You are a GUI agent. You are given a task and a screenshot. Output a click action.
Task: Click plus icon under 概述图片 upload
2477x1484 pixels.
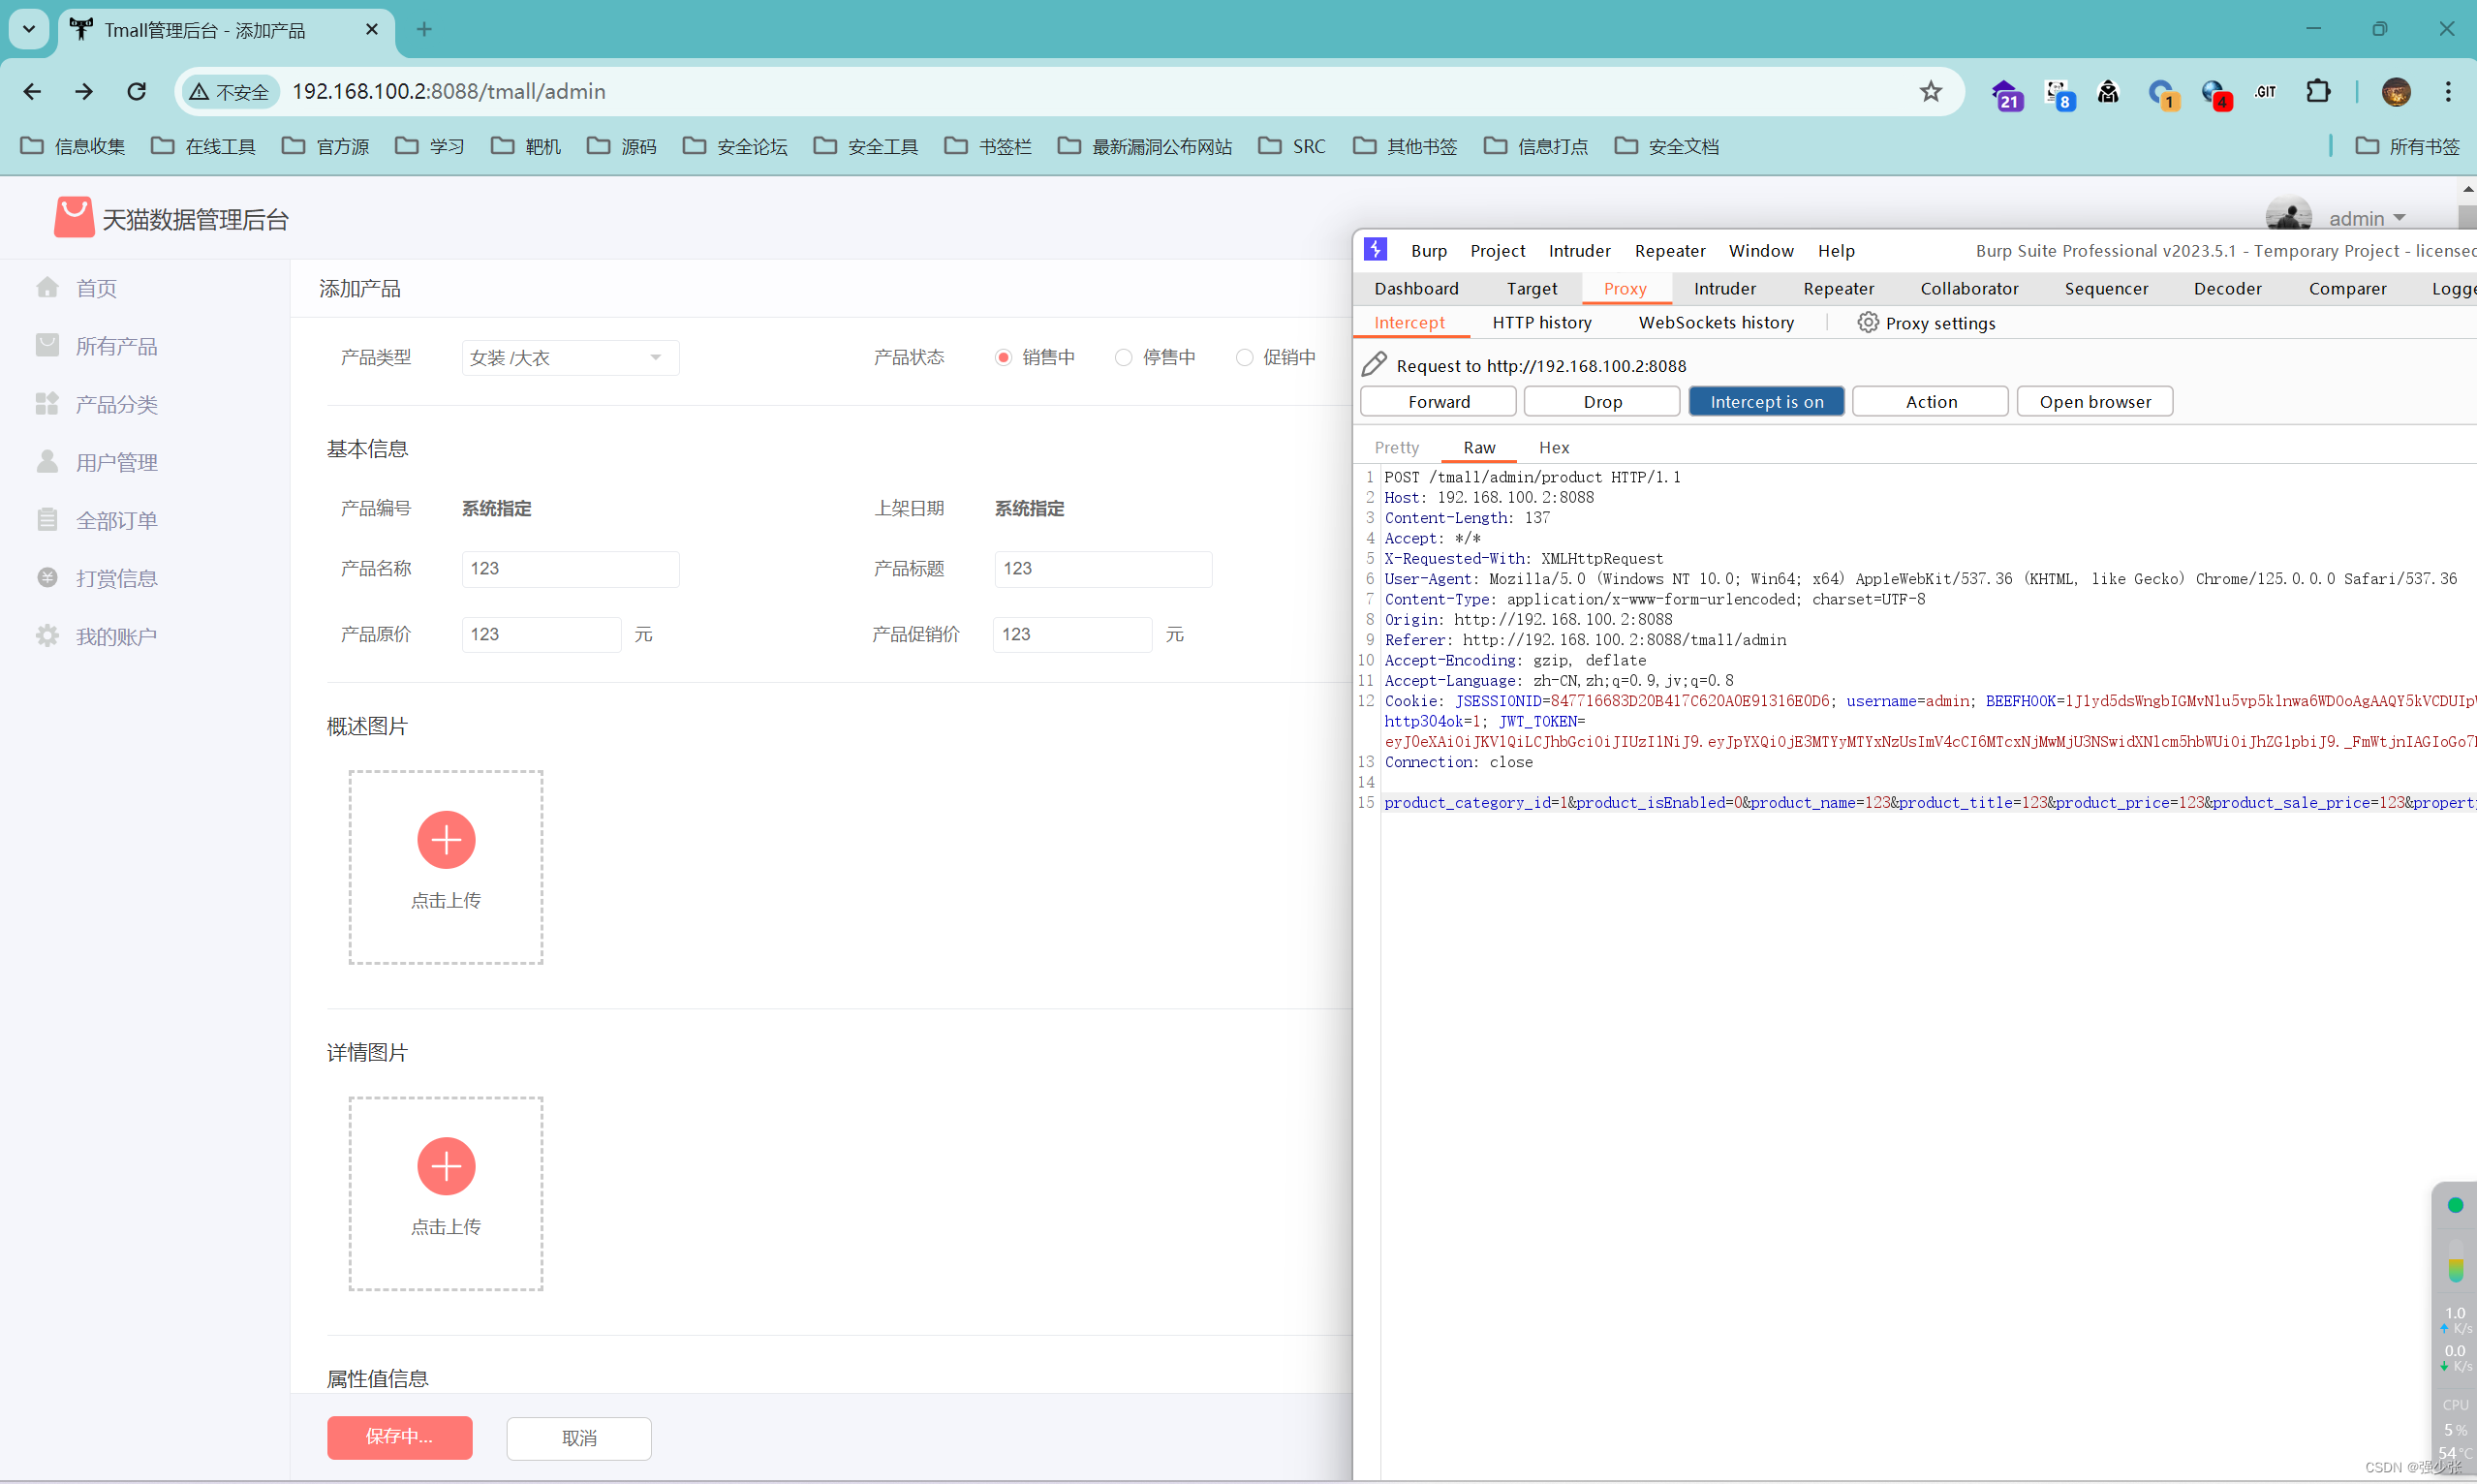point(446,839)
